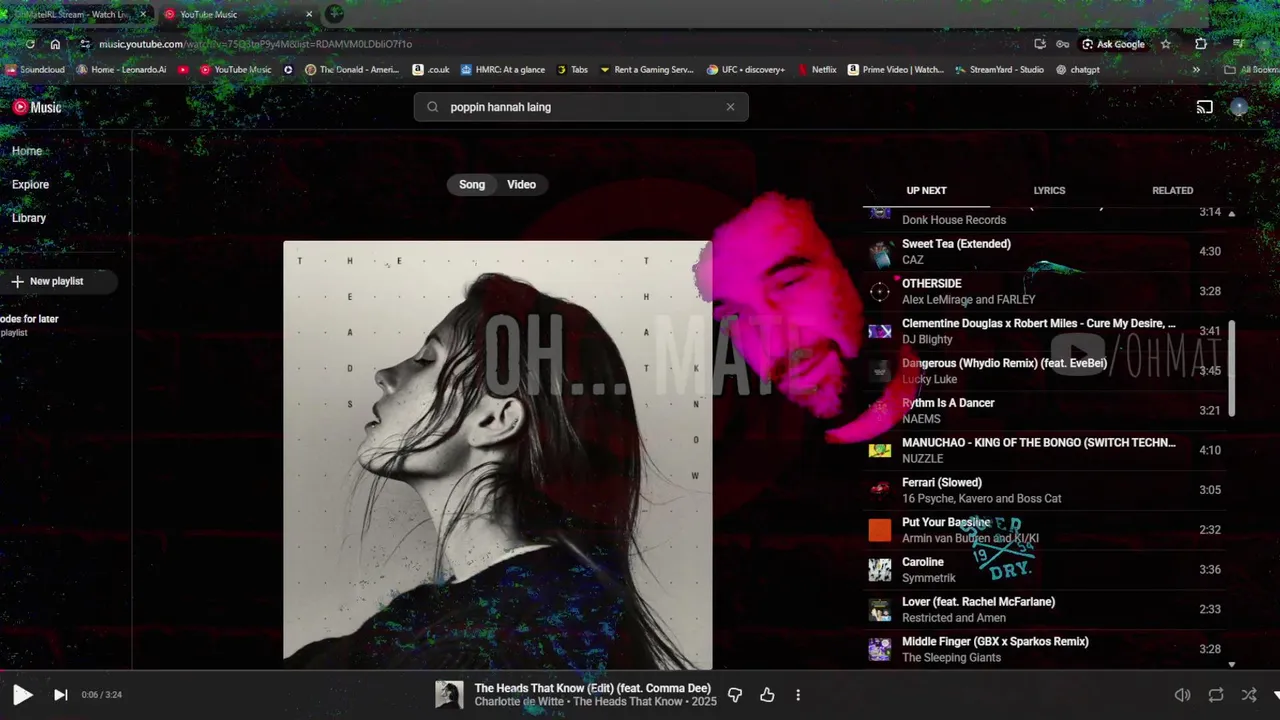The height and width of the screenshot is (720, 1280).
Task: Reload the page
Action: 30,44
